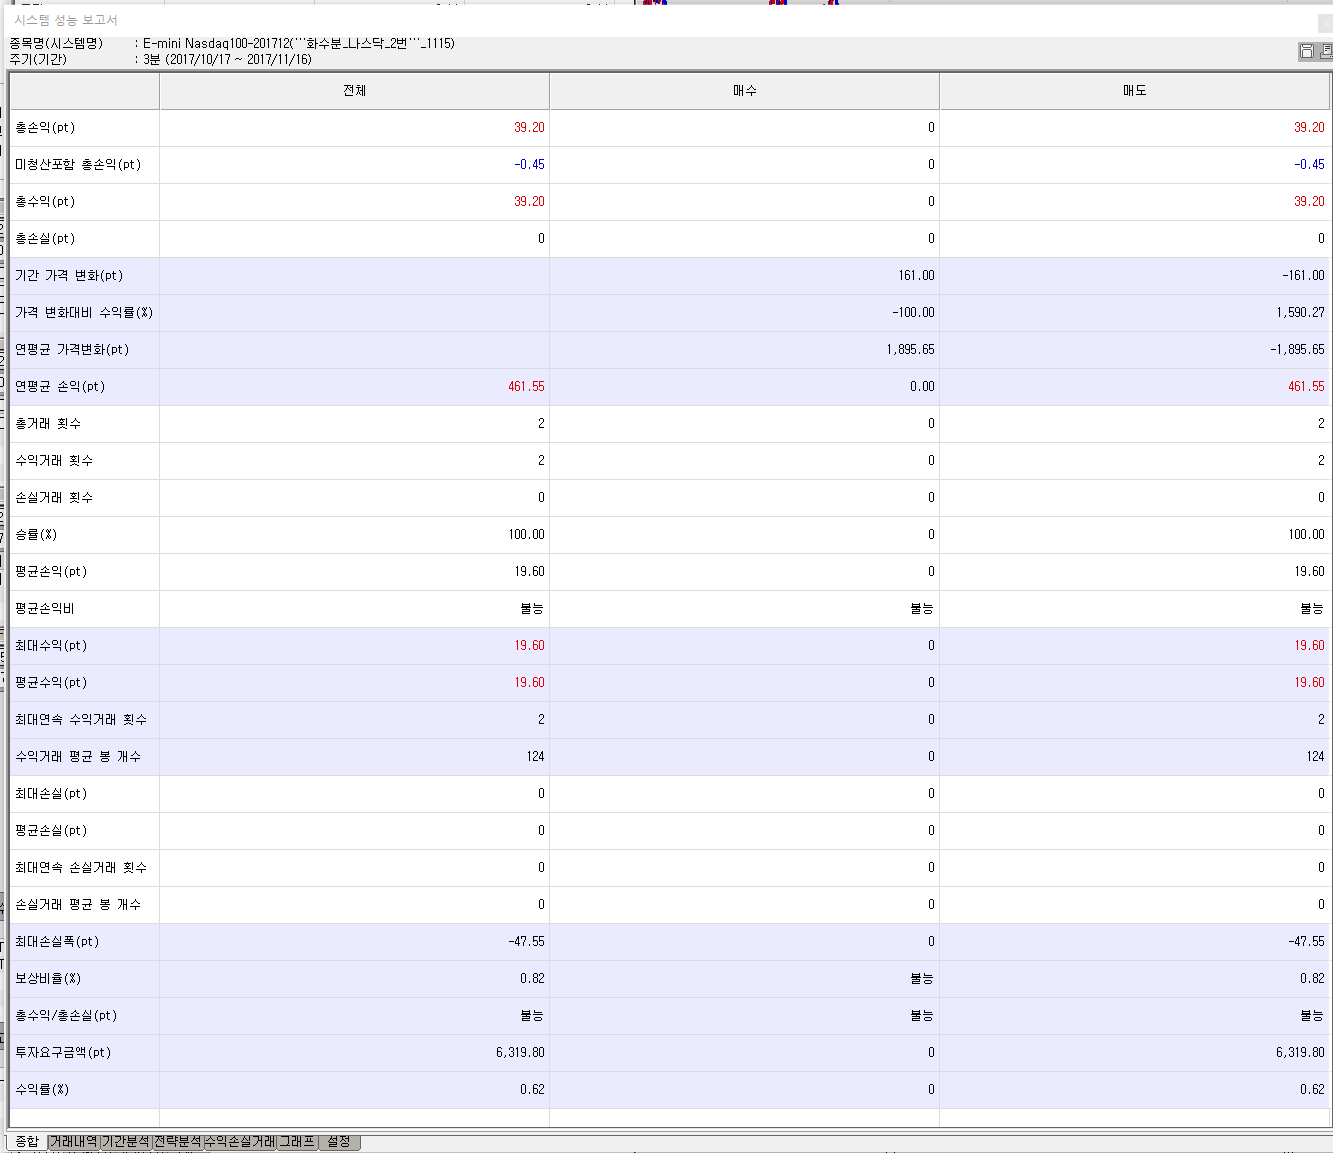Select the 승률(%) row label
Image resolution: width=1333 pixels, height=1153 pixels.
tap(36, 535)
